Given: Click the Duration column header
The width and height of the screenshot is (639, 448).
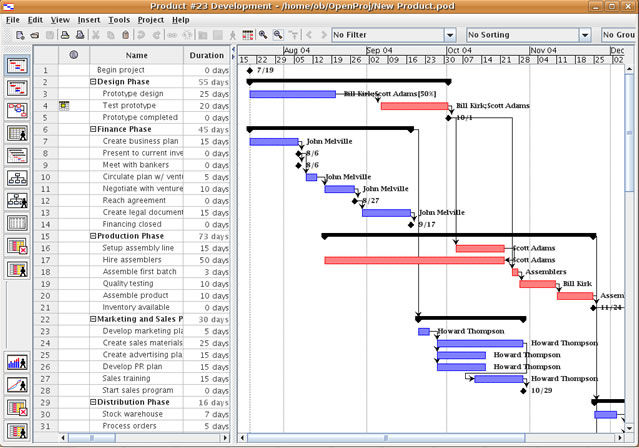Looking at the screenshot, I should [207, 55].
